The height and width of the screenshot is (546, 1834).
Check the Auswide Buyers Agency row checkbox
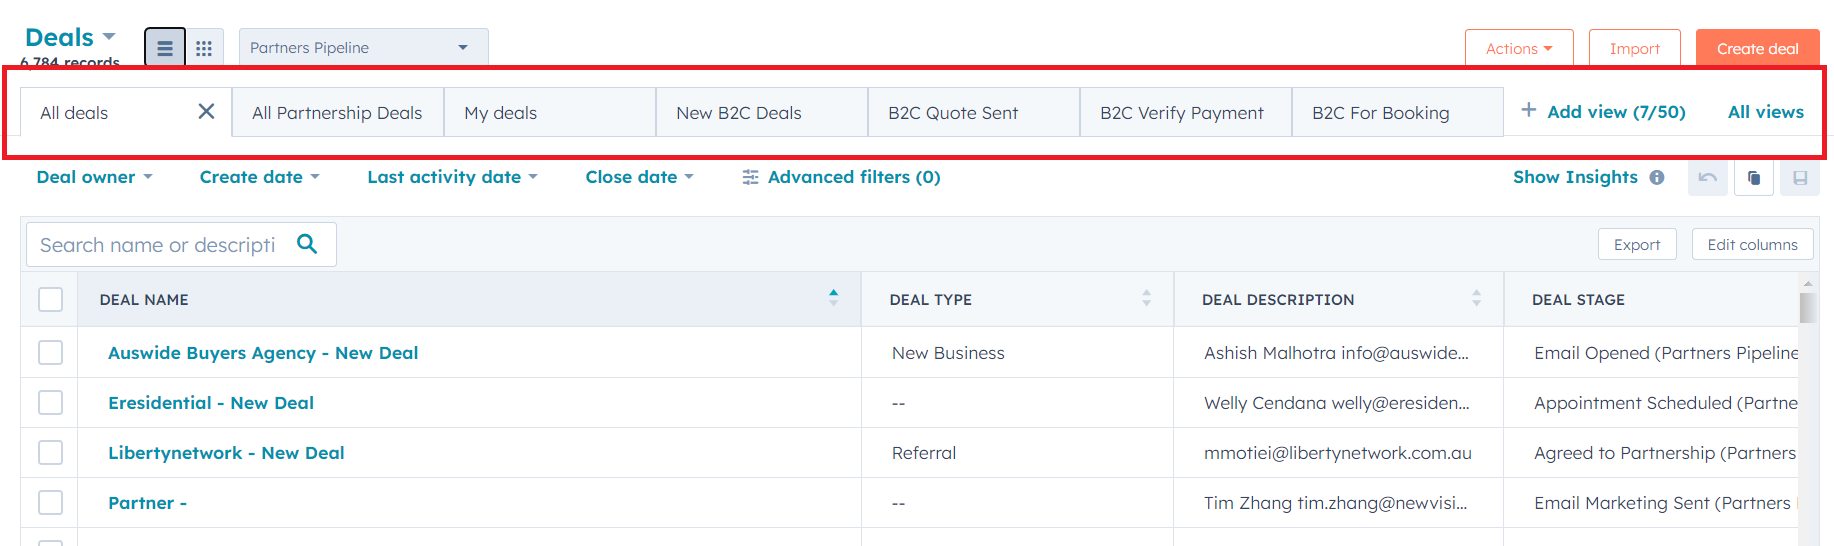(x=50, y=353)
